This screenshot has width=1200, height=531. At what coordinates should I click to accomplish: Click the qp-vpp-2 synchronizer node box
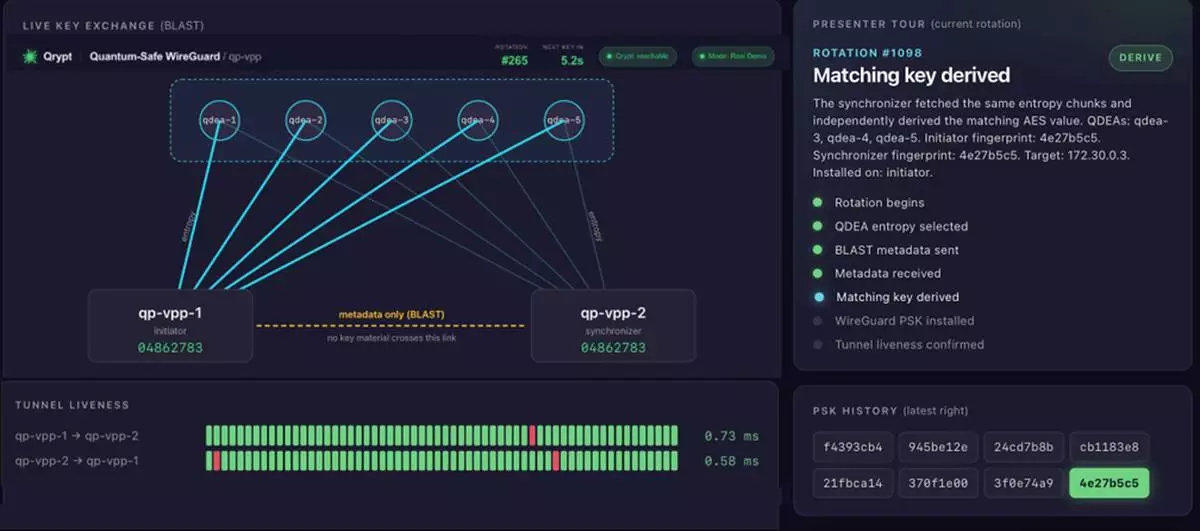tap(613, 326)
